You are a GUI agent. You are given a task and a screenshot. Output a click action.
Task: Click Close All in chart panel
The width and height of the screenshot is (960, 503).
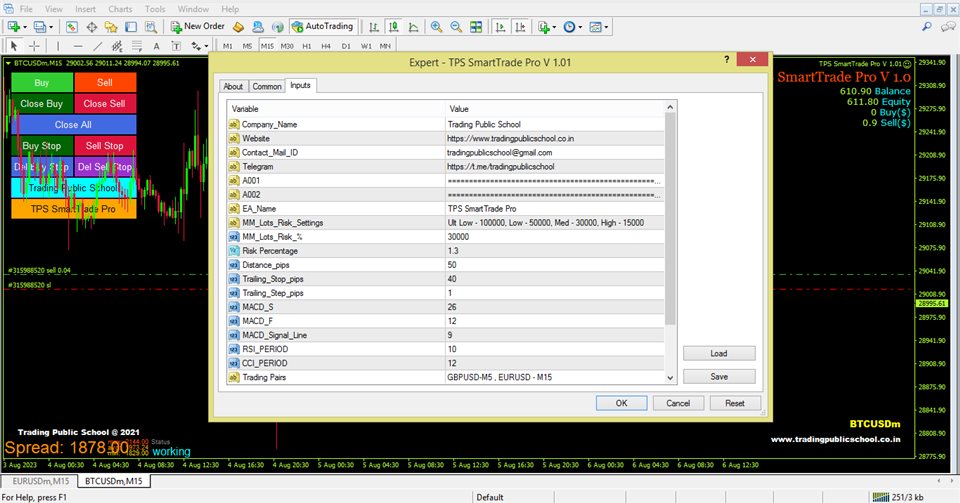(x=73, y=124)
